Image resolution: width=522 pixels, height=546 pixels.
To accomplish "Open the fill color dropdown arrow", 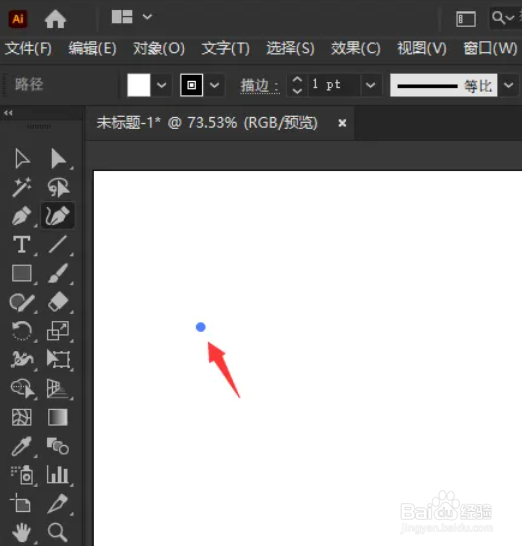I will coord(161,85).
